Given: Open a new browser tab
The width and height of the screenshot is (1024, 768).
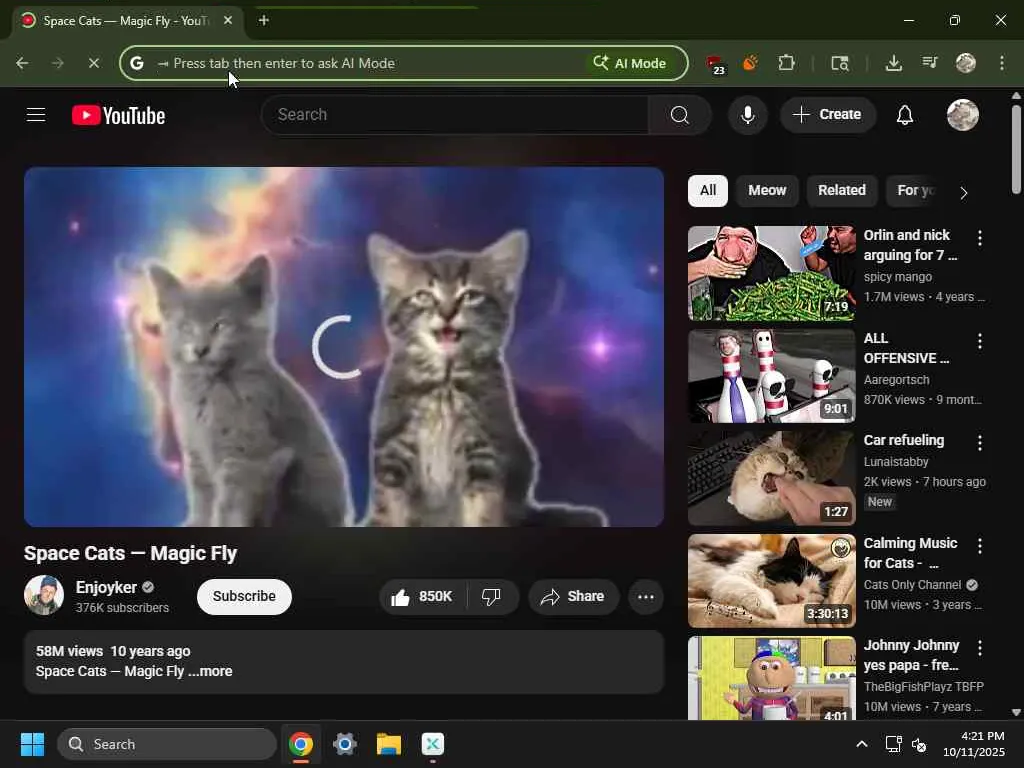Looking at the screenshot, I should [x=264, y=20].
